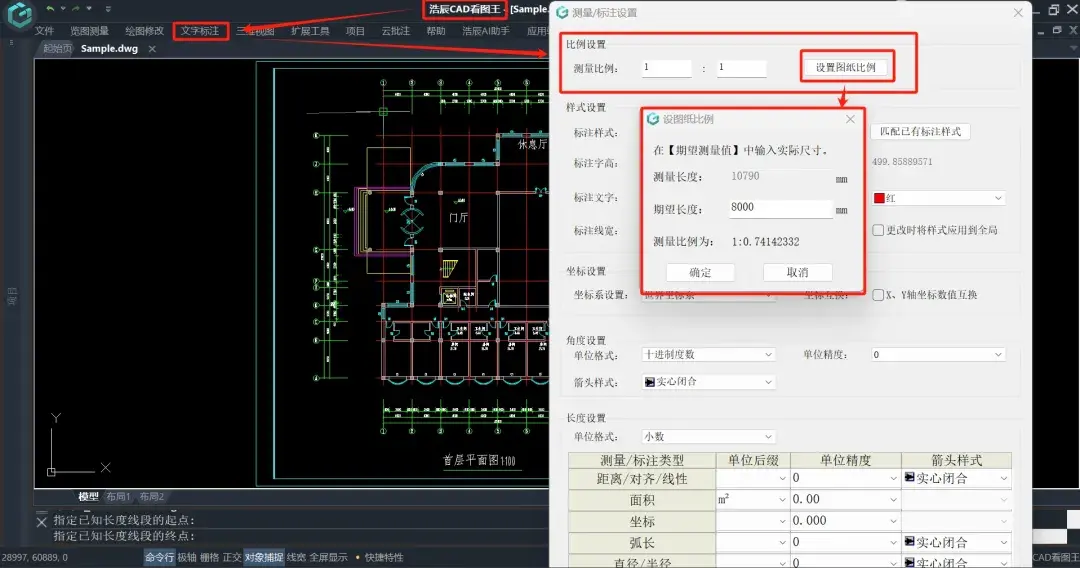The width and height of the screenshot is (1080, 568).
Task: Click 确定 in 设图纸比例 dialog
Action: (700, 272)
